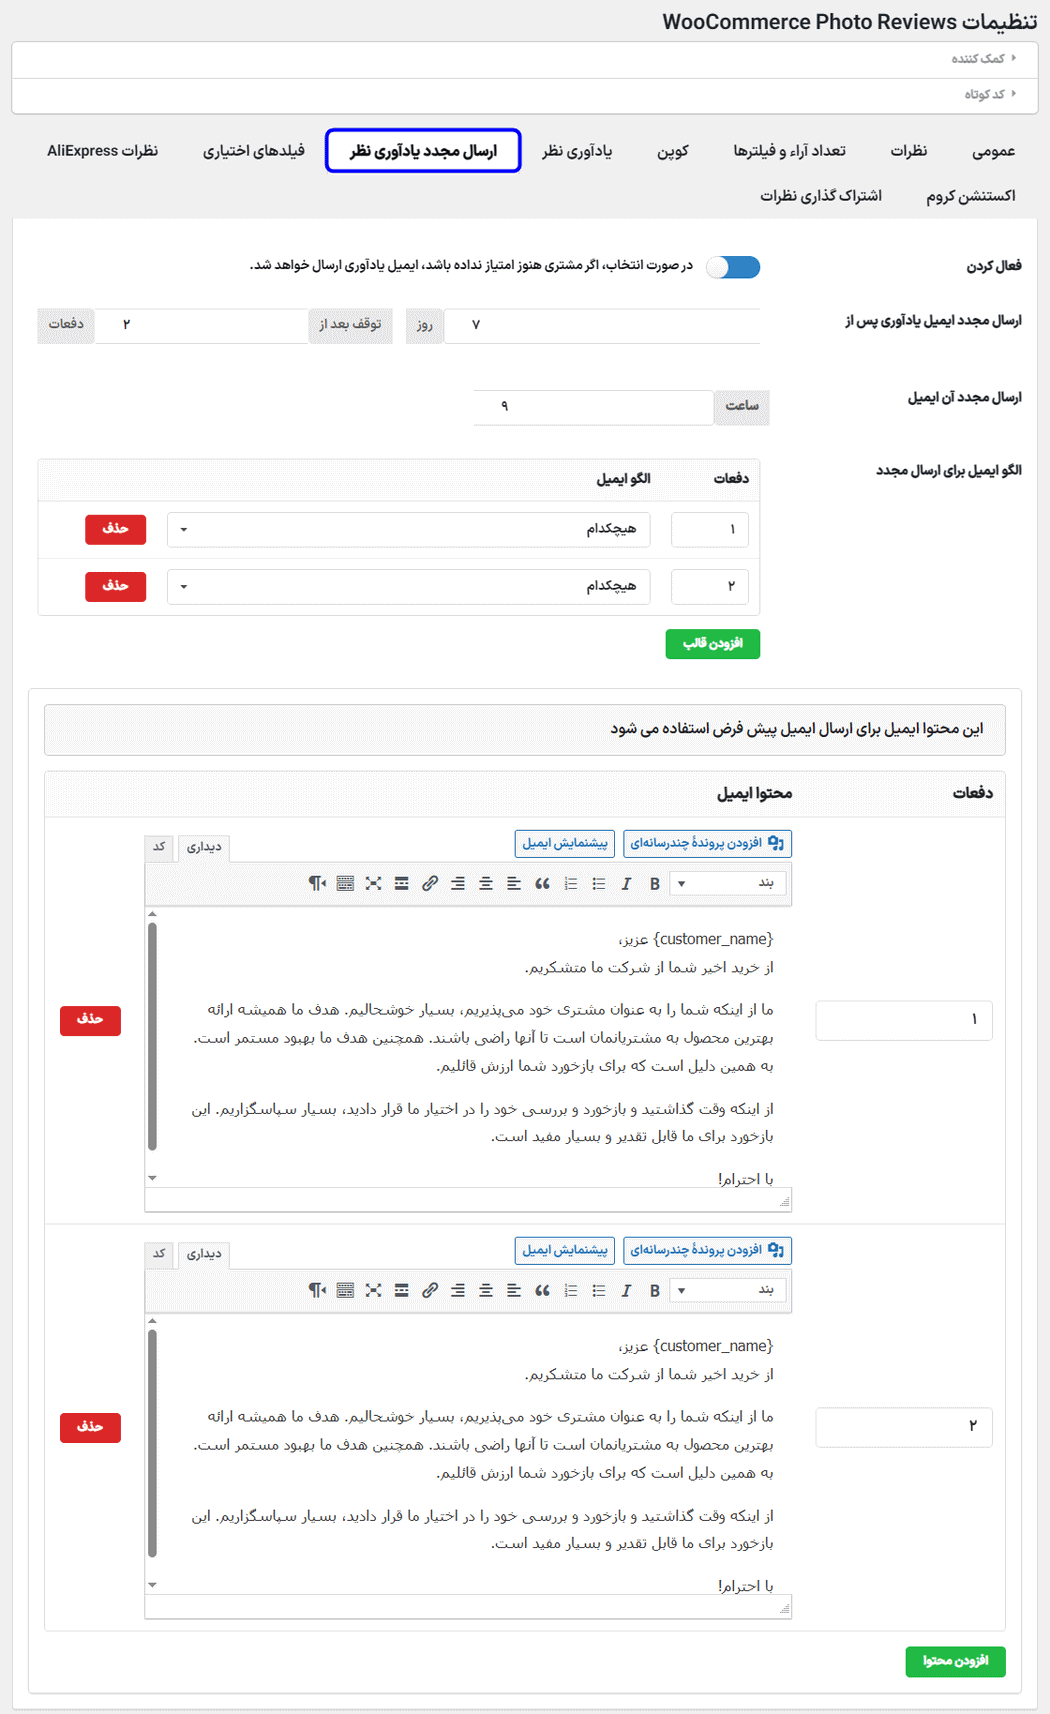Viewport: 1050px width, 1714px height.
Task: Insert blockquote in first email editor
Action: [542, 884]
